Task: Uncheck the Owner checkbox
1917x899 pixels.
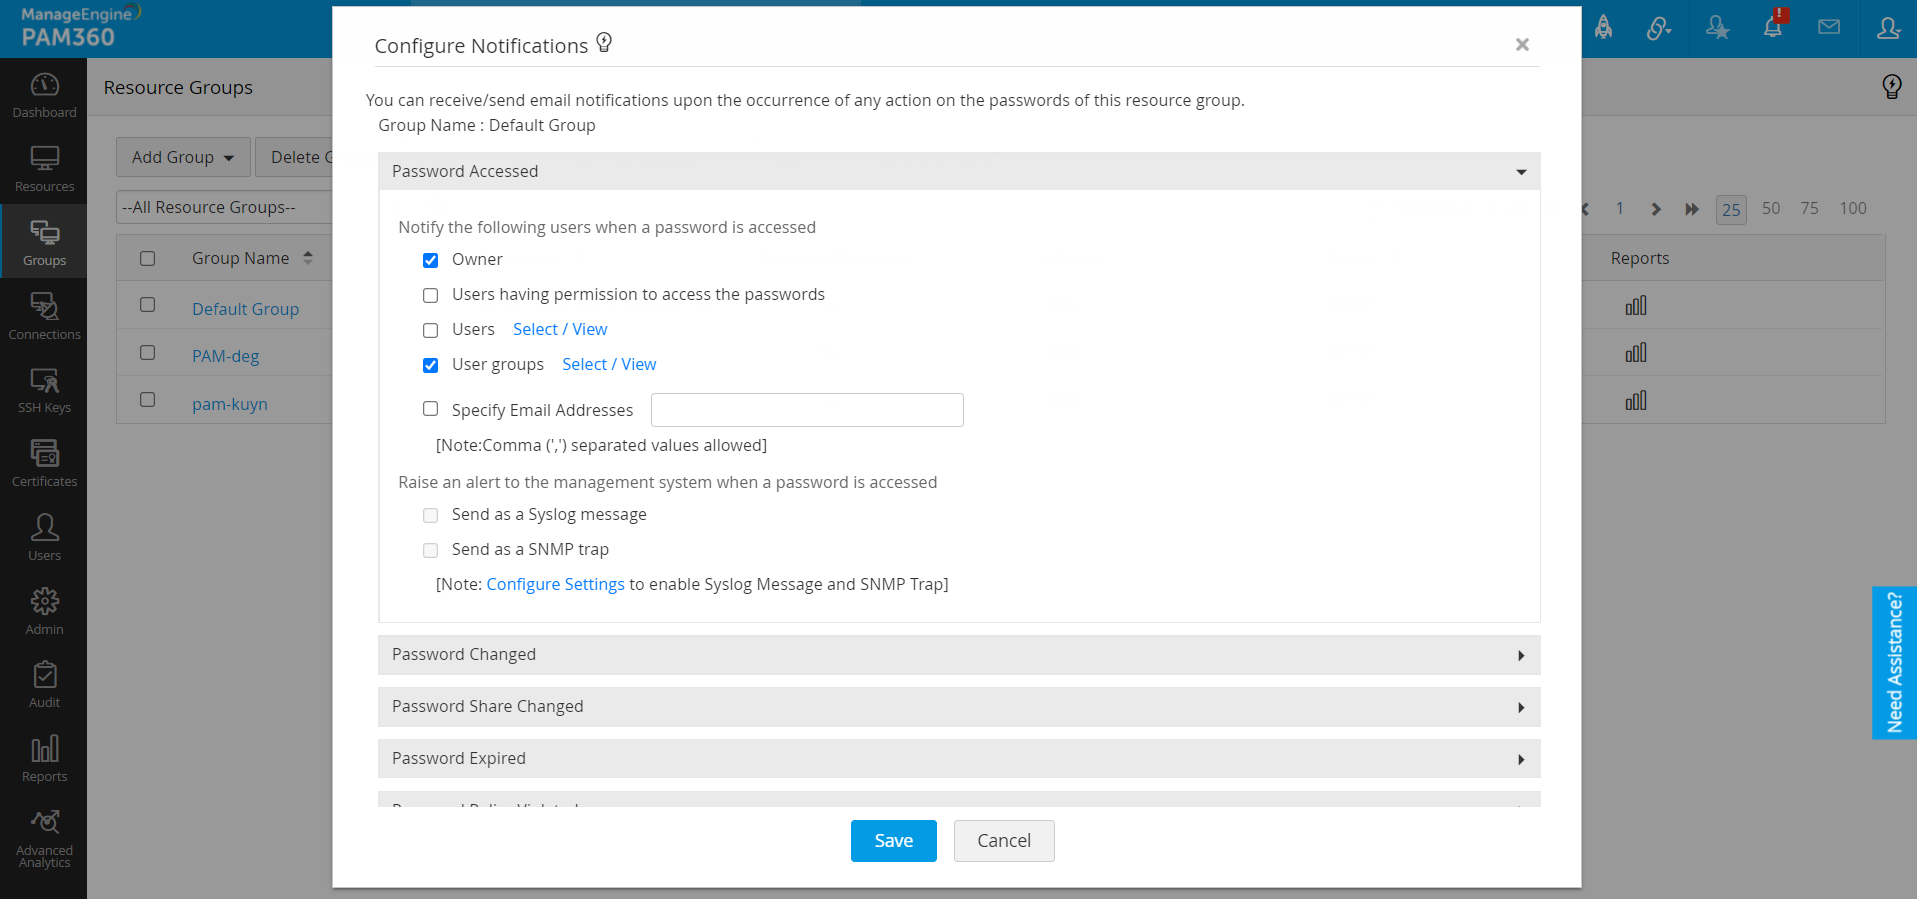Action: pyautogui.click(x=431, y=261)
